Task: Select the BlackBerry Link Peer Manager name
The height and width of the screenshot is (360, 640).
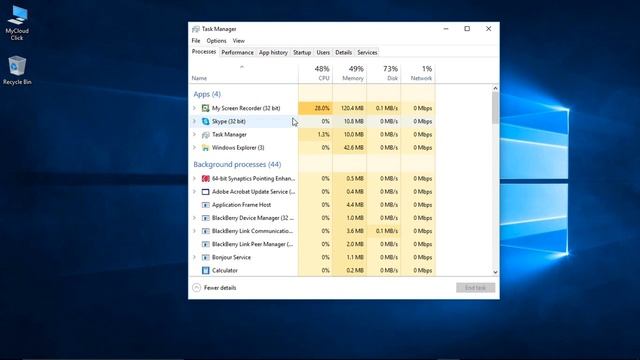Action: [x=252, y=244]
